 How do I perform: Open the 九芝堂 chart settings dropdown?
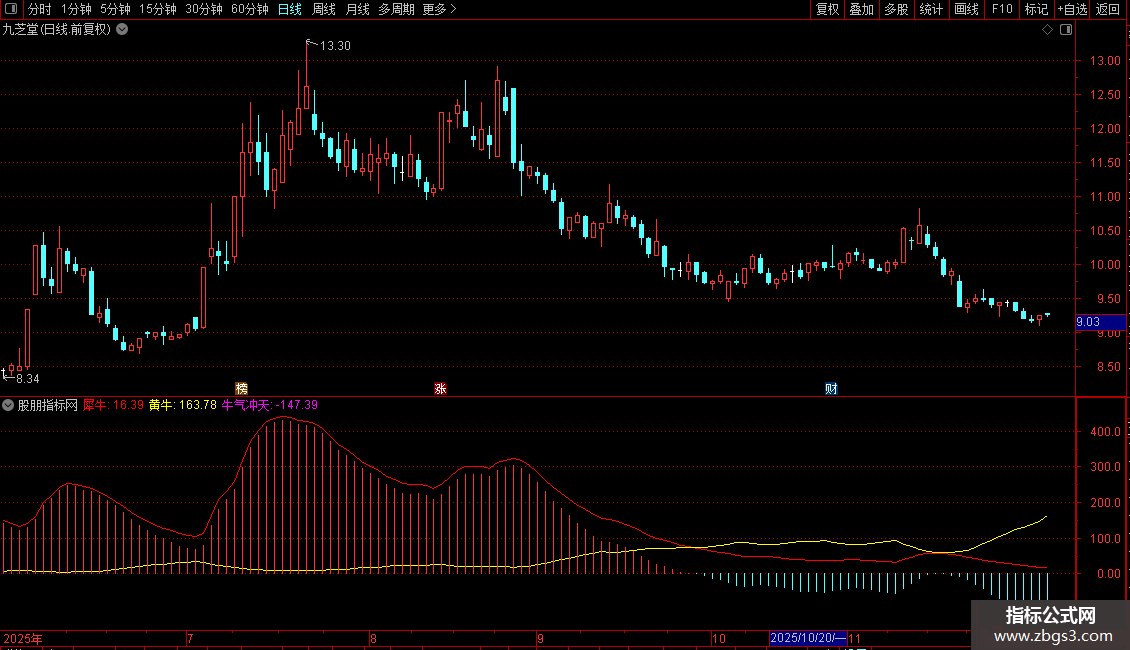(122, 29)
